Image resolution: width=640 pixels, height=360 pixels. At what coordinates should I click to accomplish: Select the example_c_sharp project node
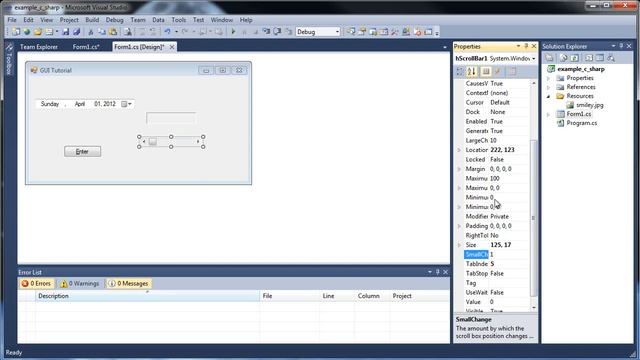coord(581,69)
